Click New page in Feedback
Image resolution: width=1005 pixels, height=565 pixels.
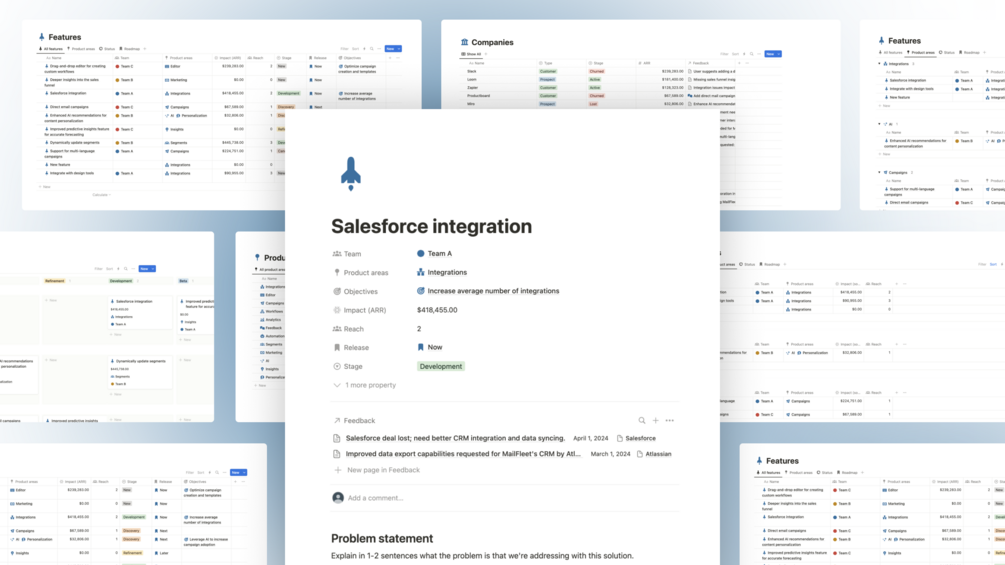[x=383, y=470]
